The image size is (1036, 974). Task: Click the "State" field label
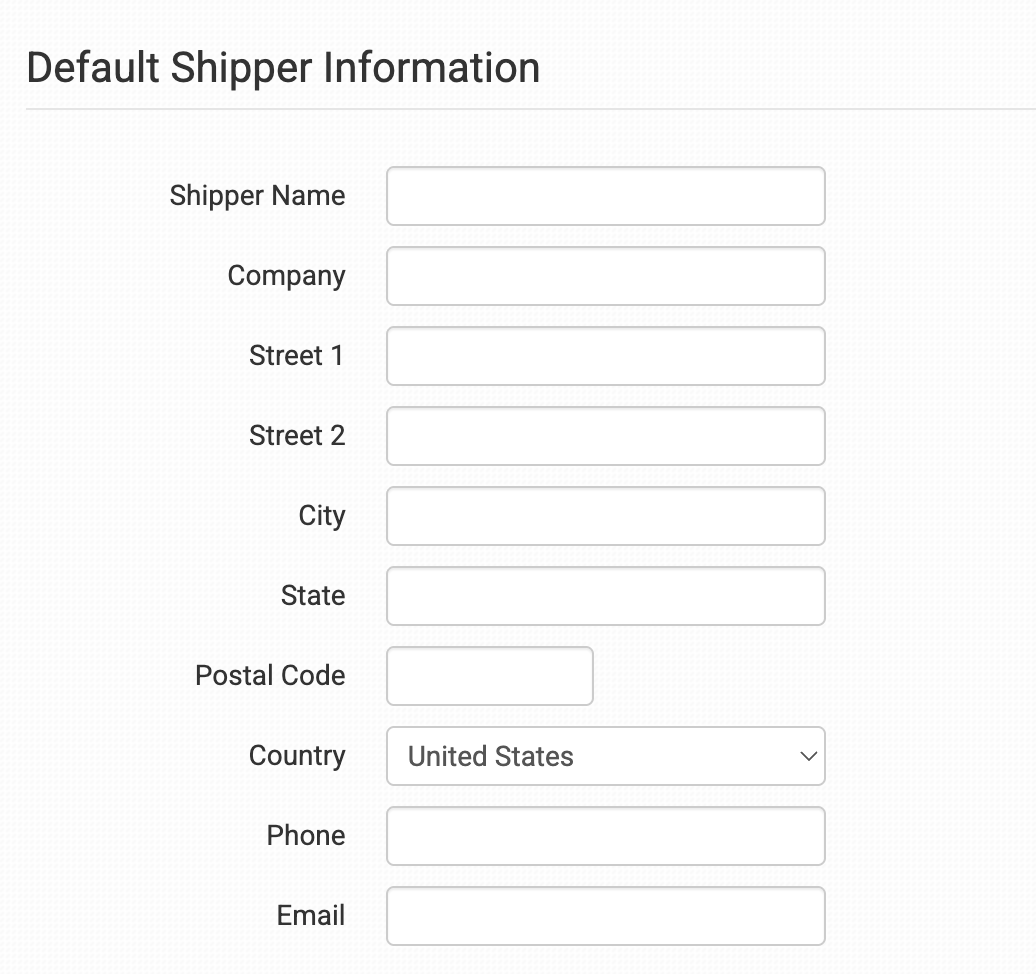pyautogui.click(x=312, y=596)
